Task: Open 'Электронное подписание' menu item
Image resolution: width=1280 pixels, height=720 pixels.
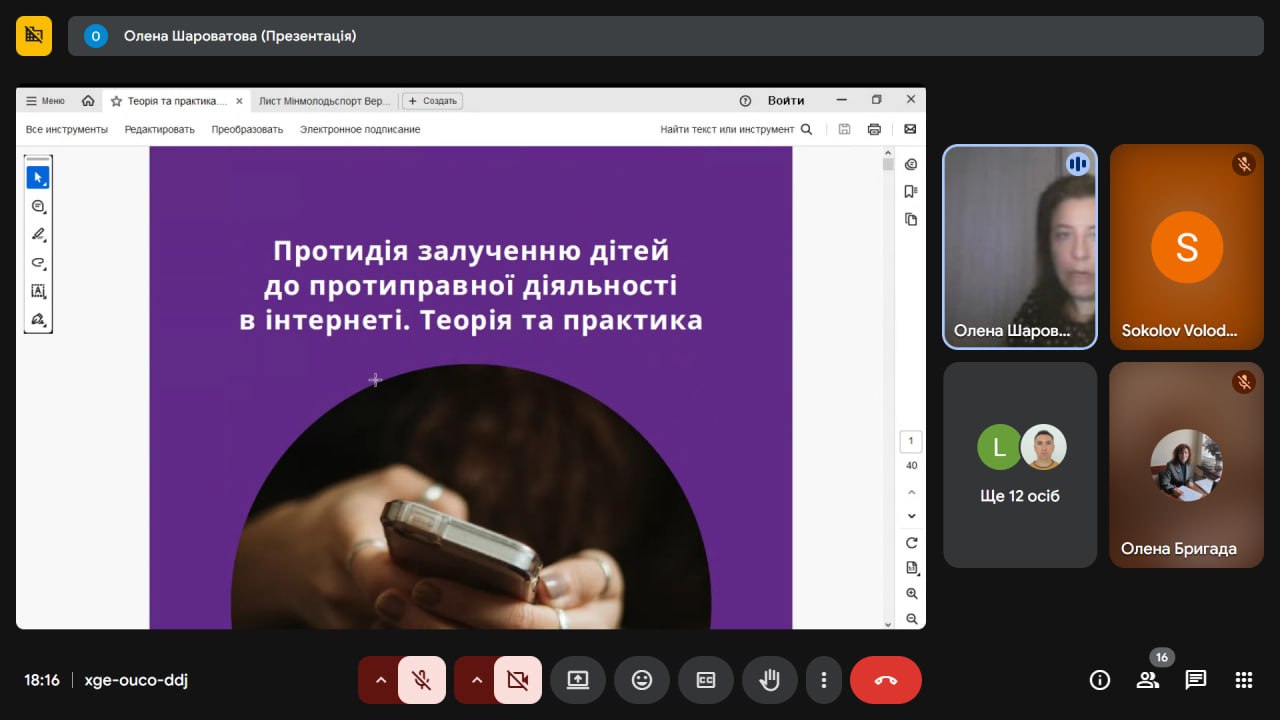Action: tap(360, 129)
